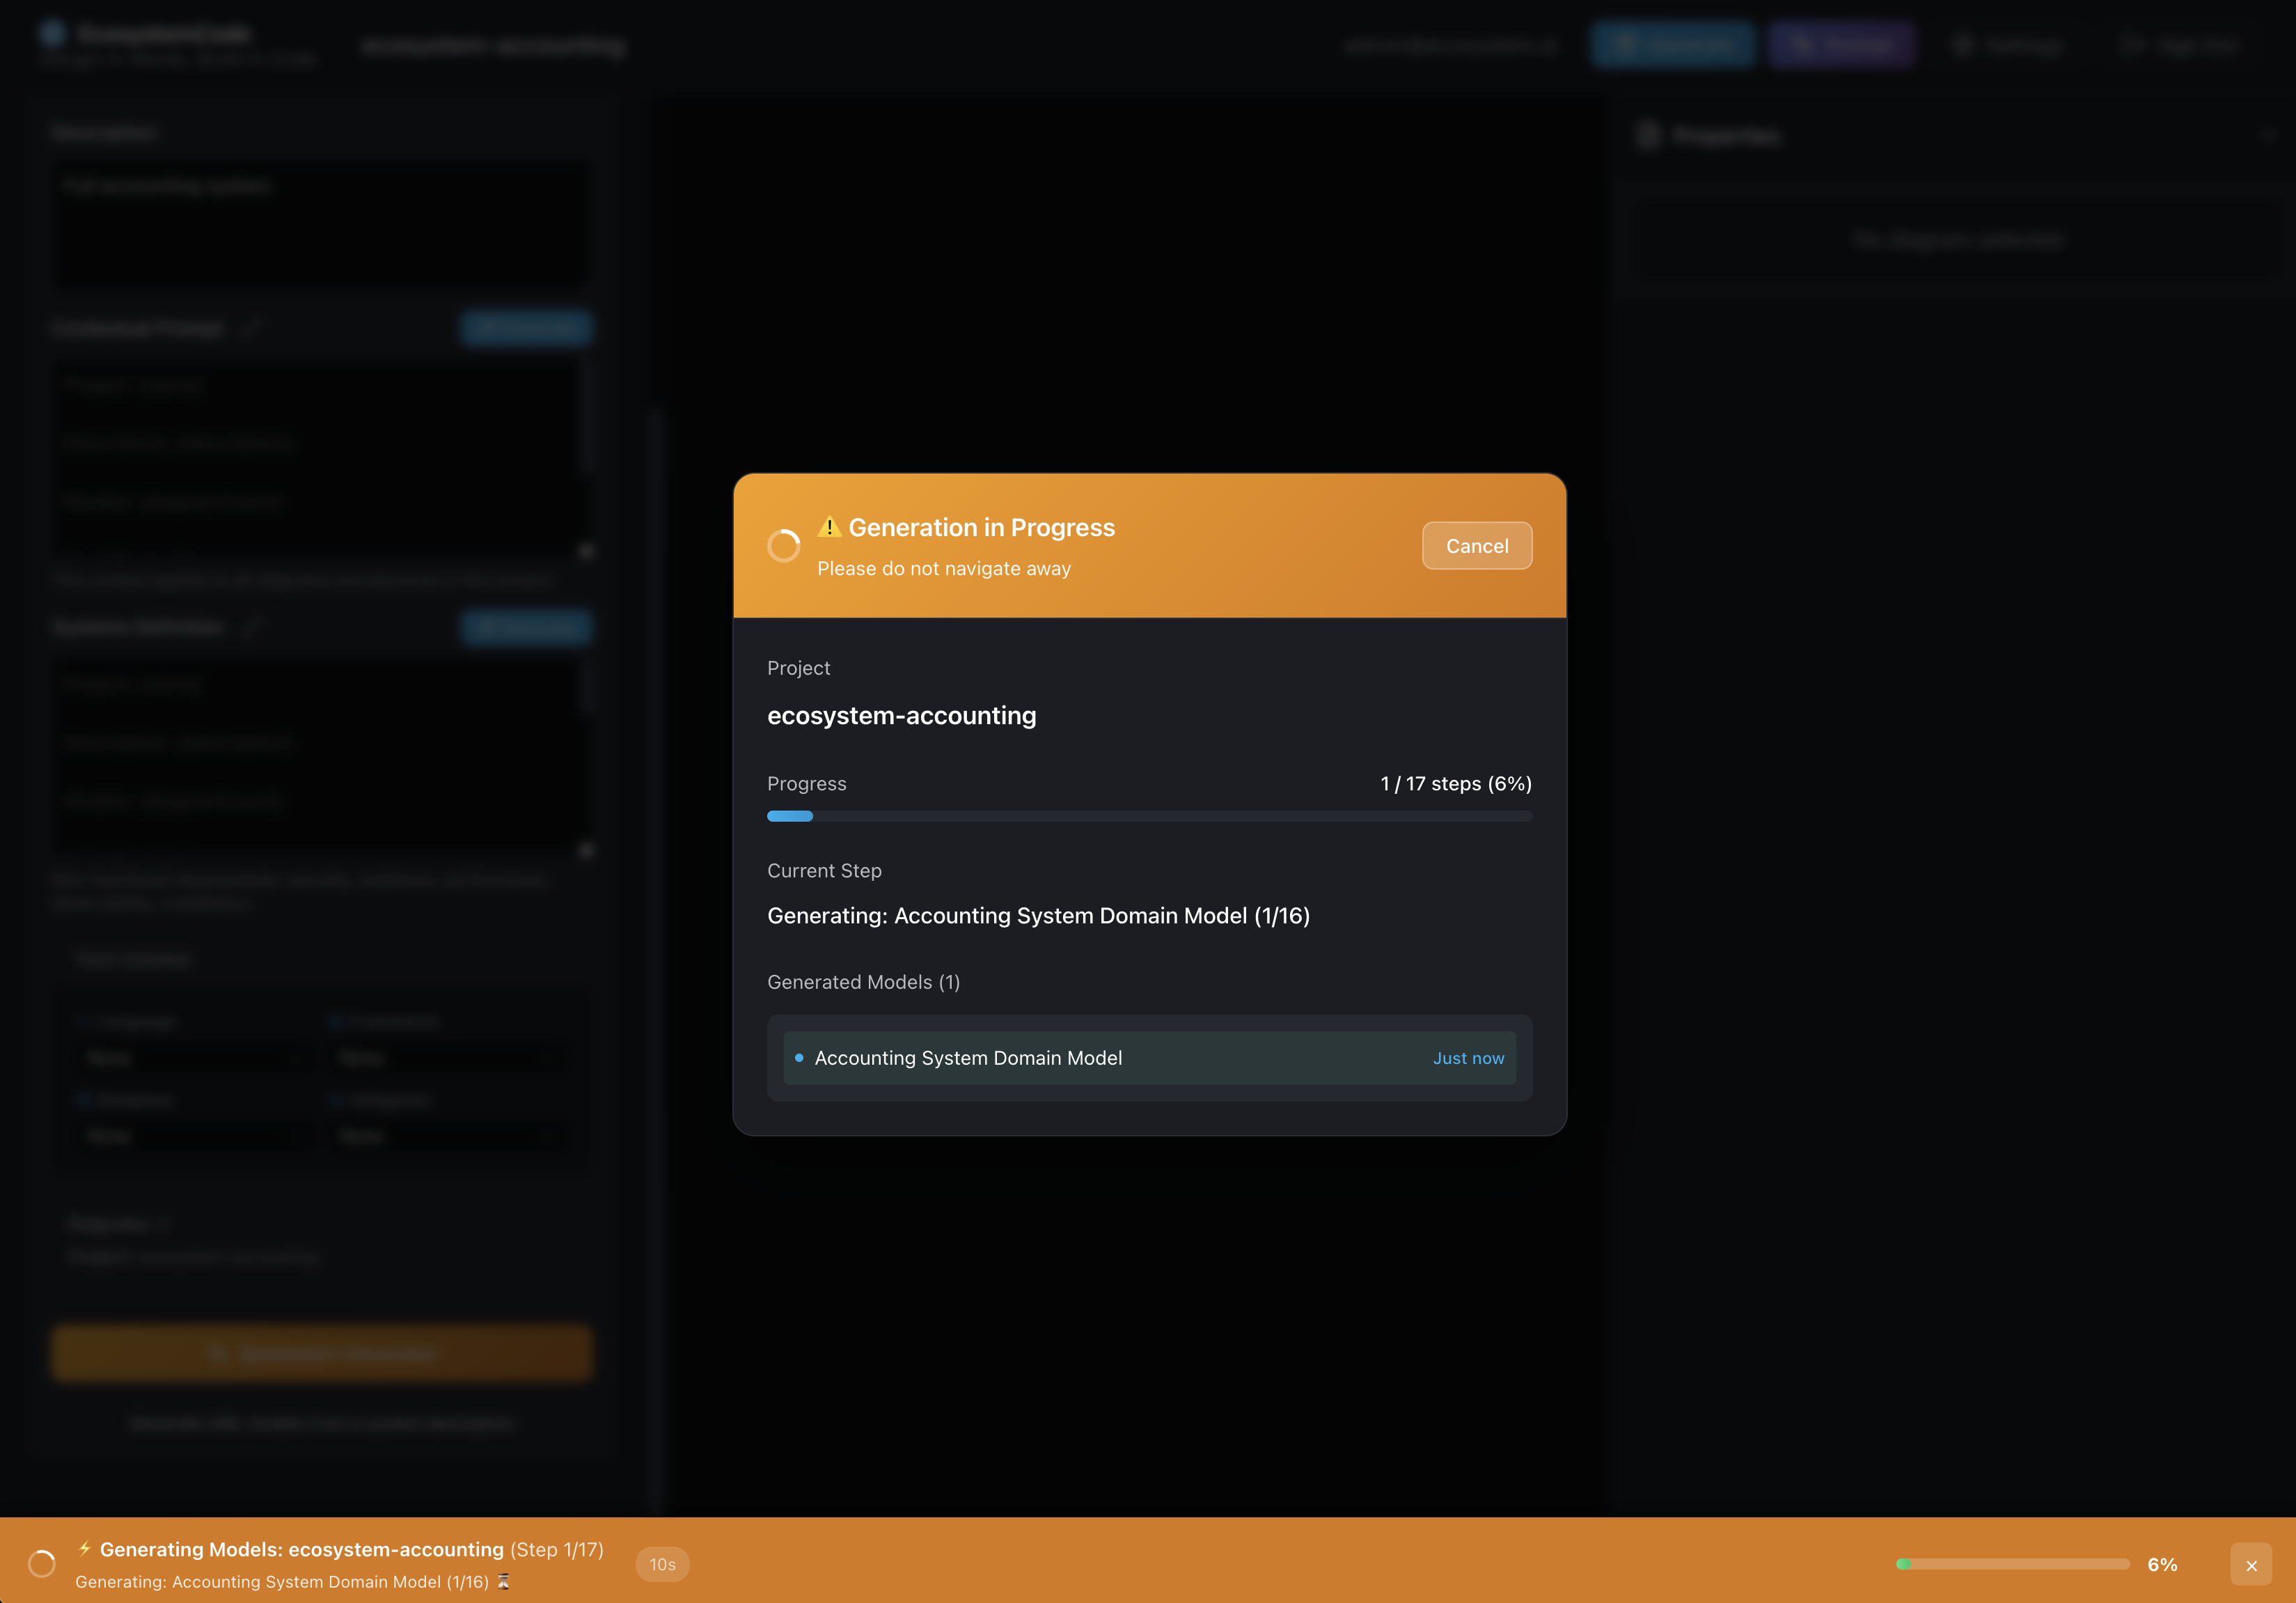Viewport: 2296px width, 1603px height.
Task: Click the loading spinner in the dialog header
Action: [x=785, y=546]
